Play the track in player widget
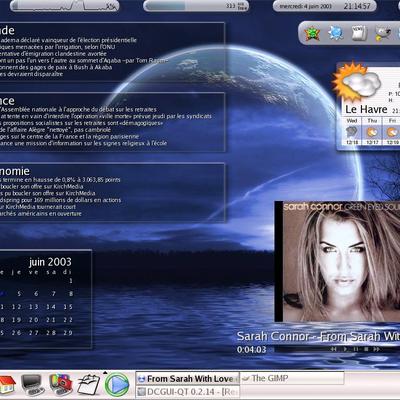This screenshot has width=400, height=400. pyautogui.click(x=345, y=349)
